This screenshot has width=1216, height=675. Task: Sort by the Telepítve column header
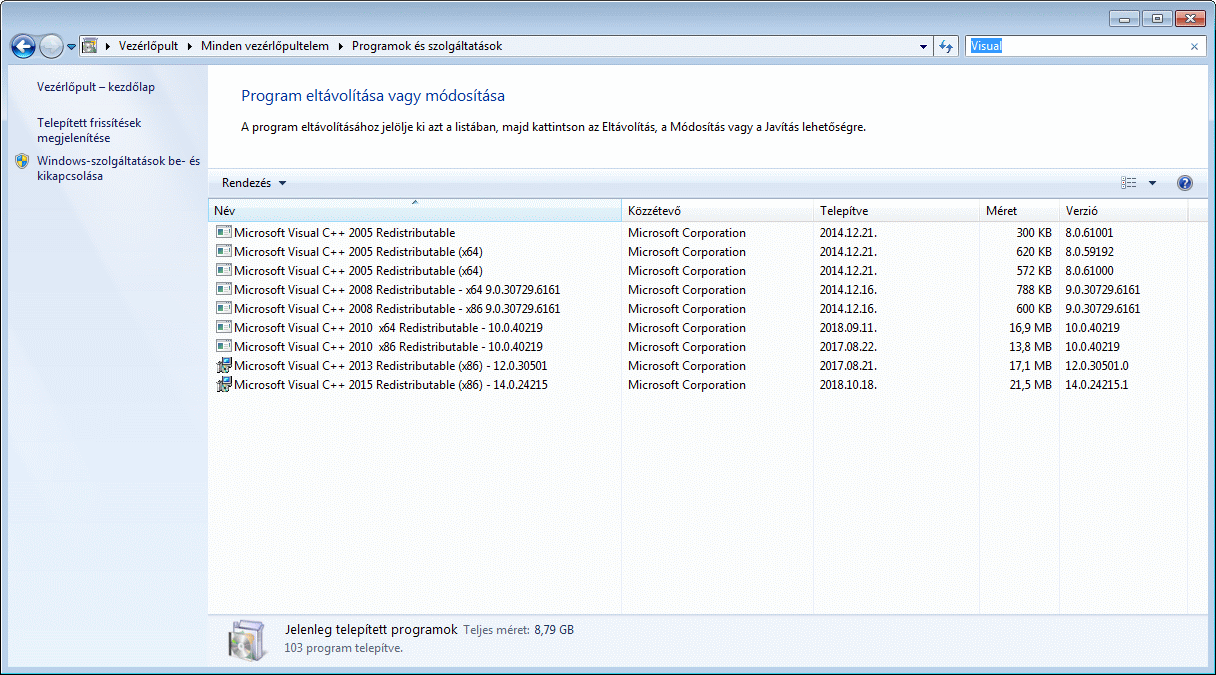pos(896,211)
